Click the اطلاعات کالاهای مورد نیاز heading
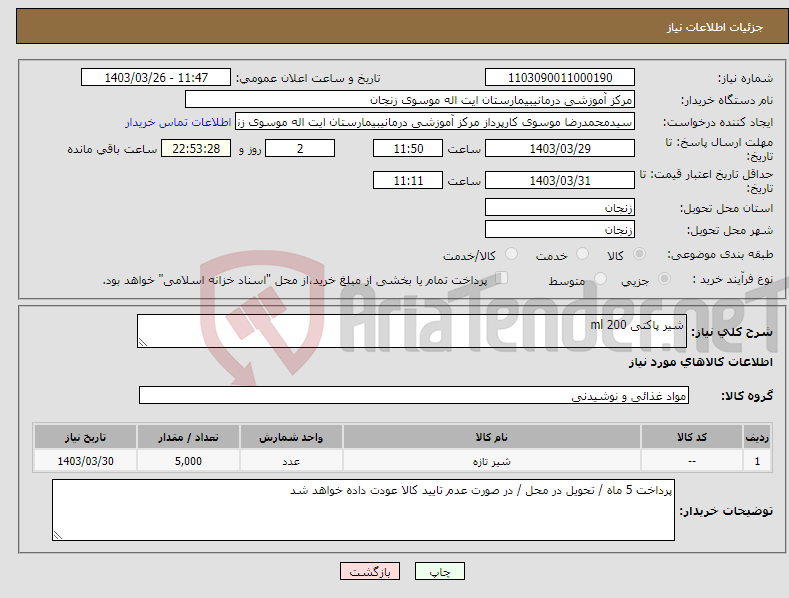789x598 pixels. pyautogui.click(x=700, y=362)
